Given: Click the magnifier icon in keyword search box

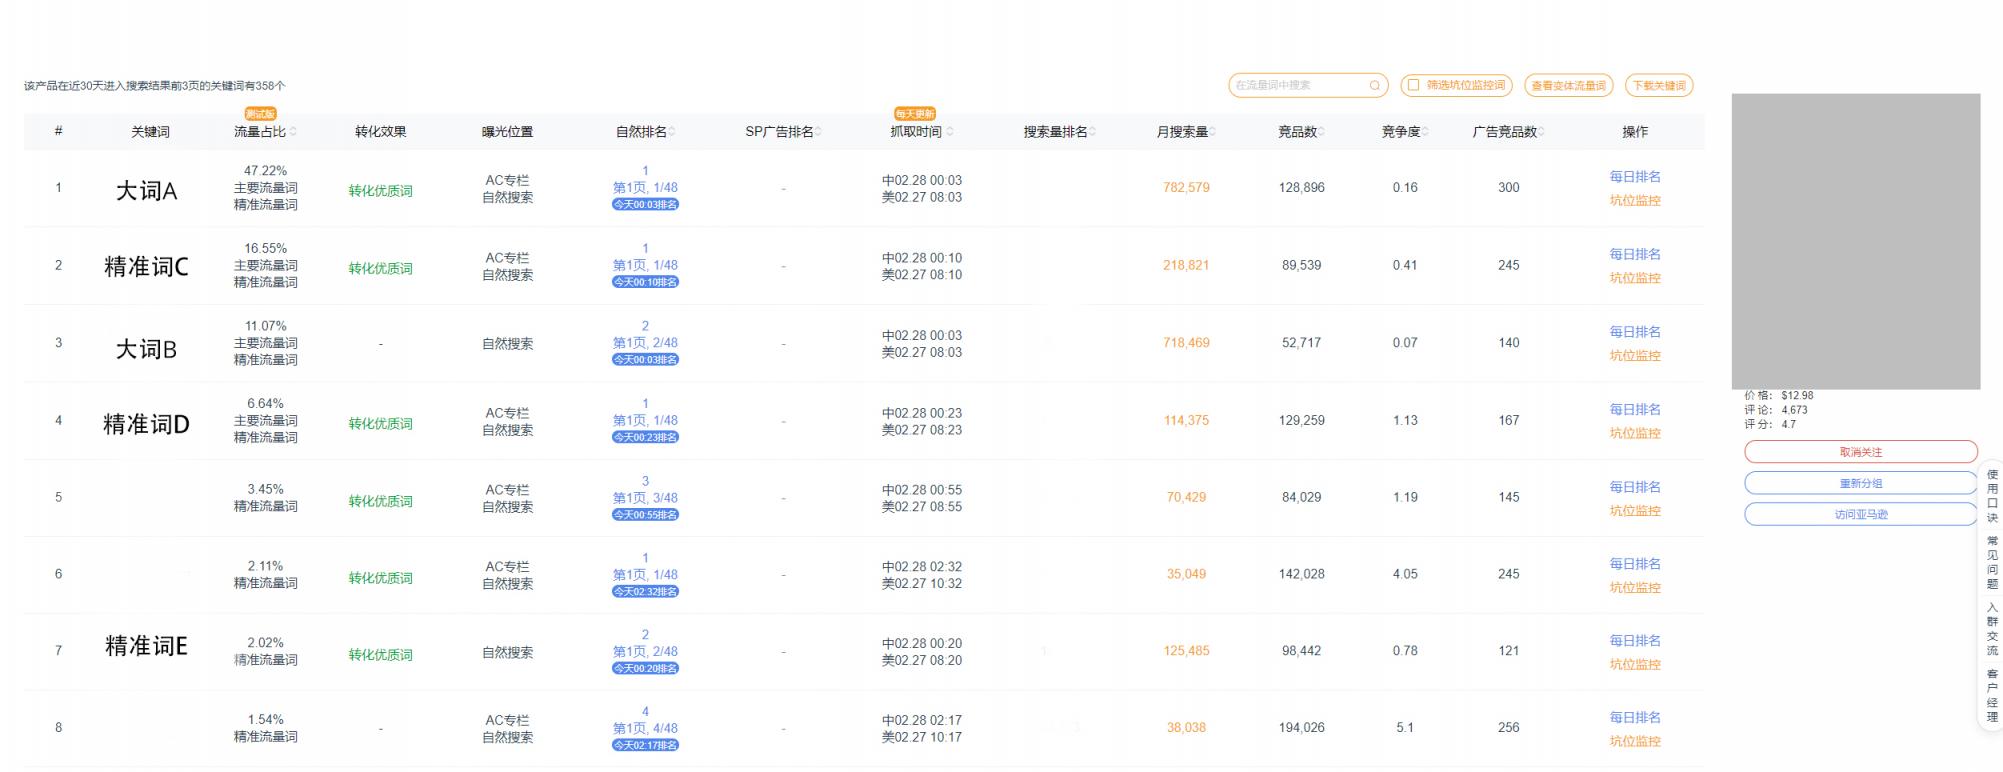Looking at the screenshot, I should [1375, 86].
